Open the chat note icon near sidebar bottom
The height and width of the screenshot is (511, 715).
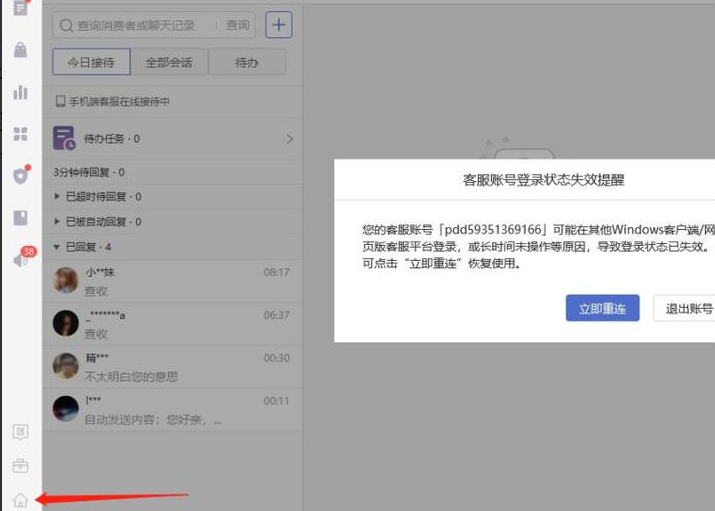tap(21, 432)
